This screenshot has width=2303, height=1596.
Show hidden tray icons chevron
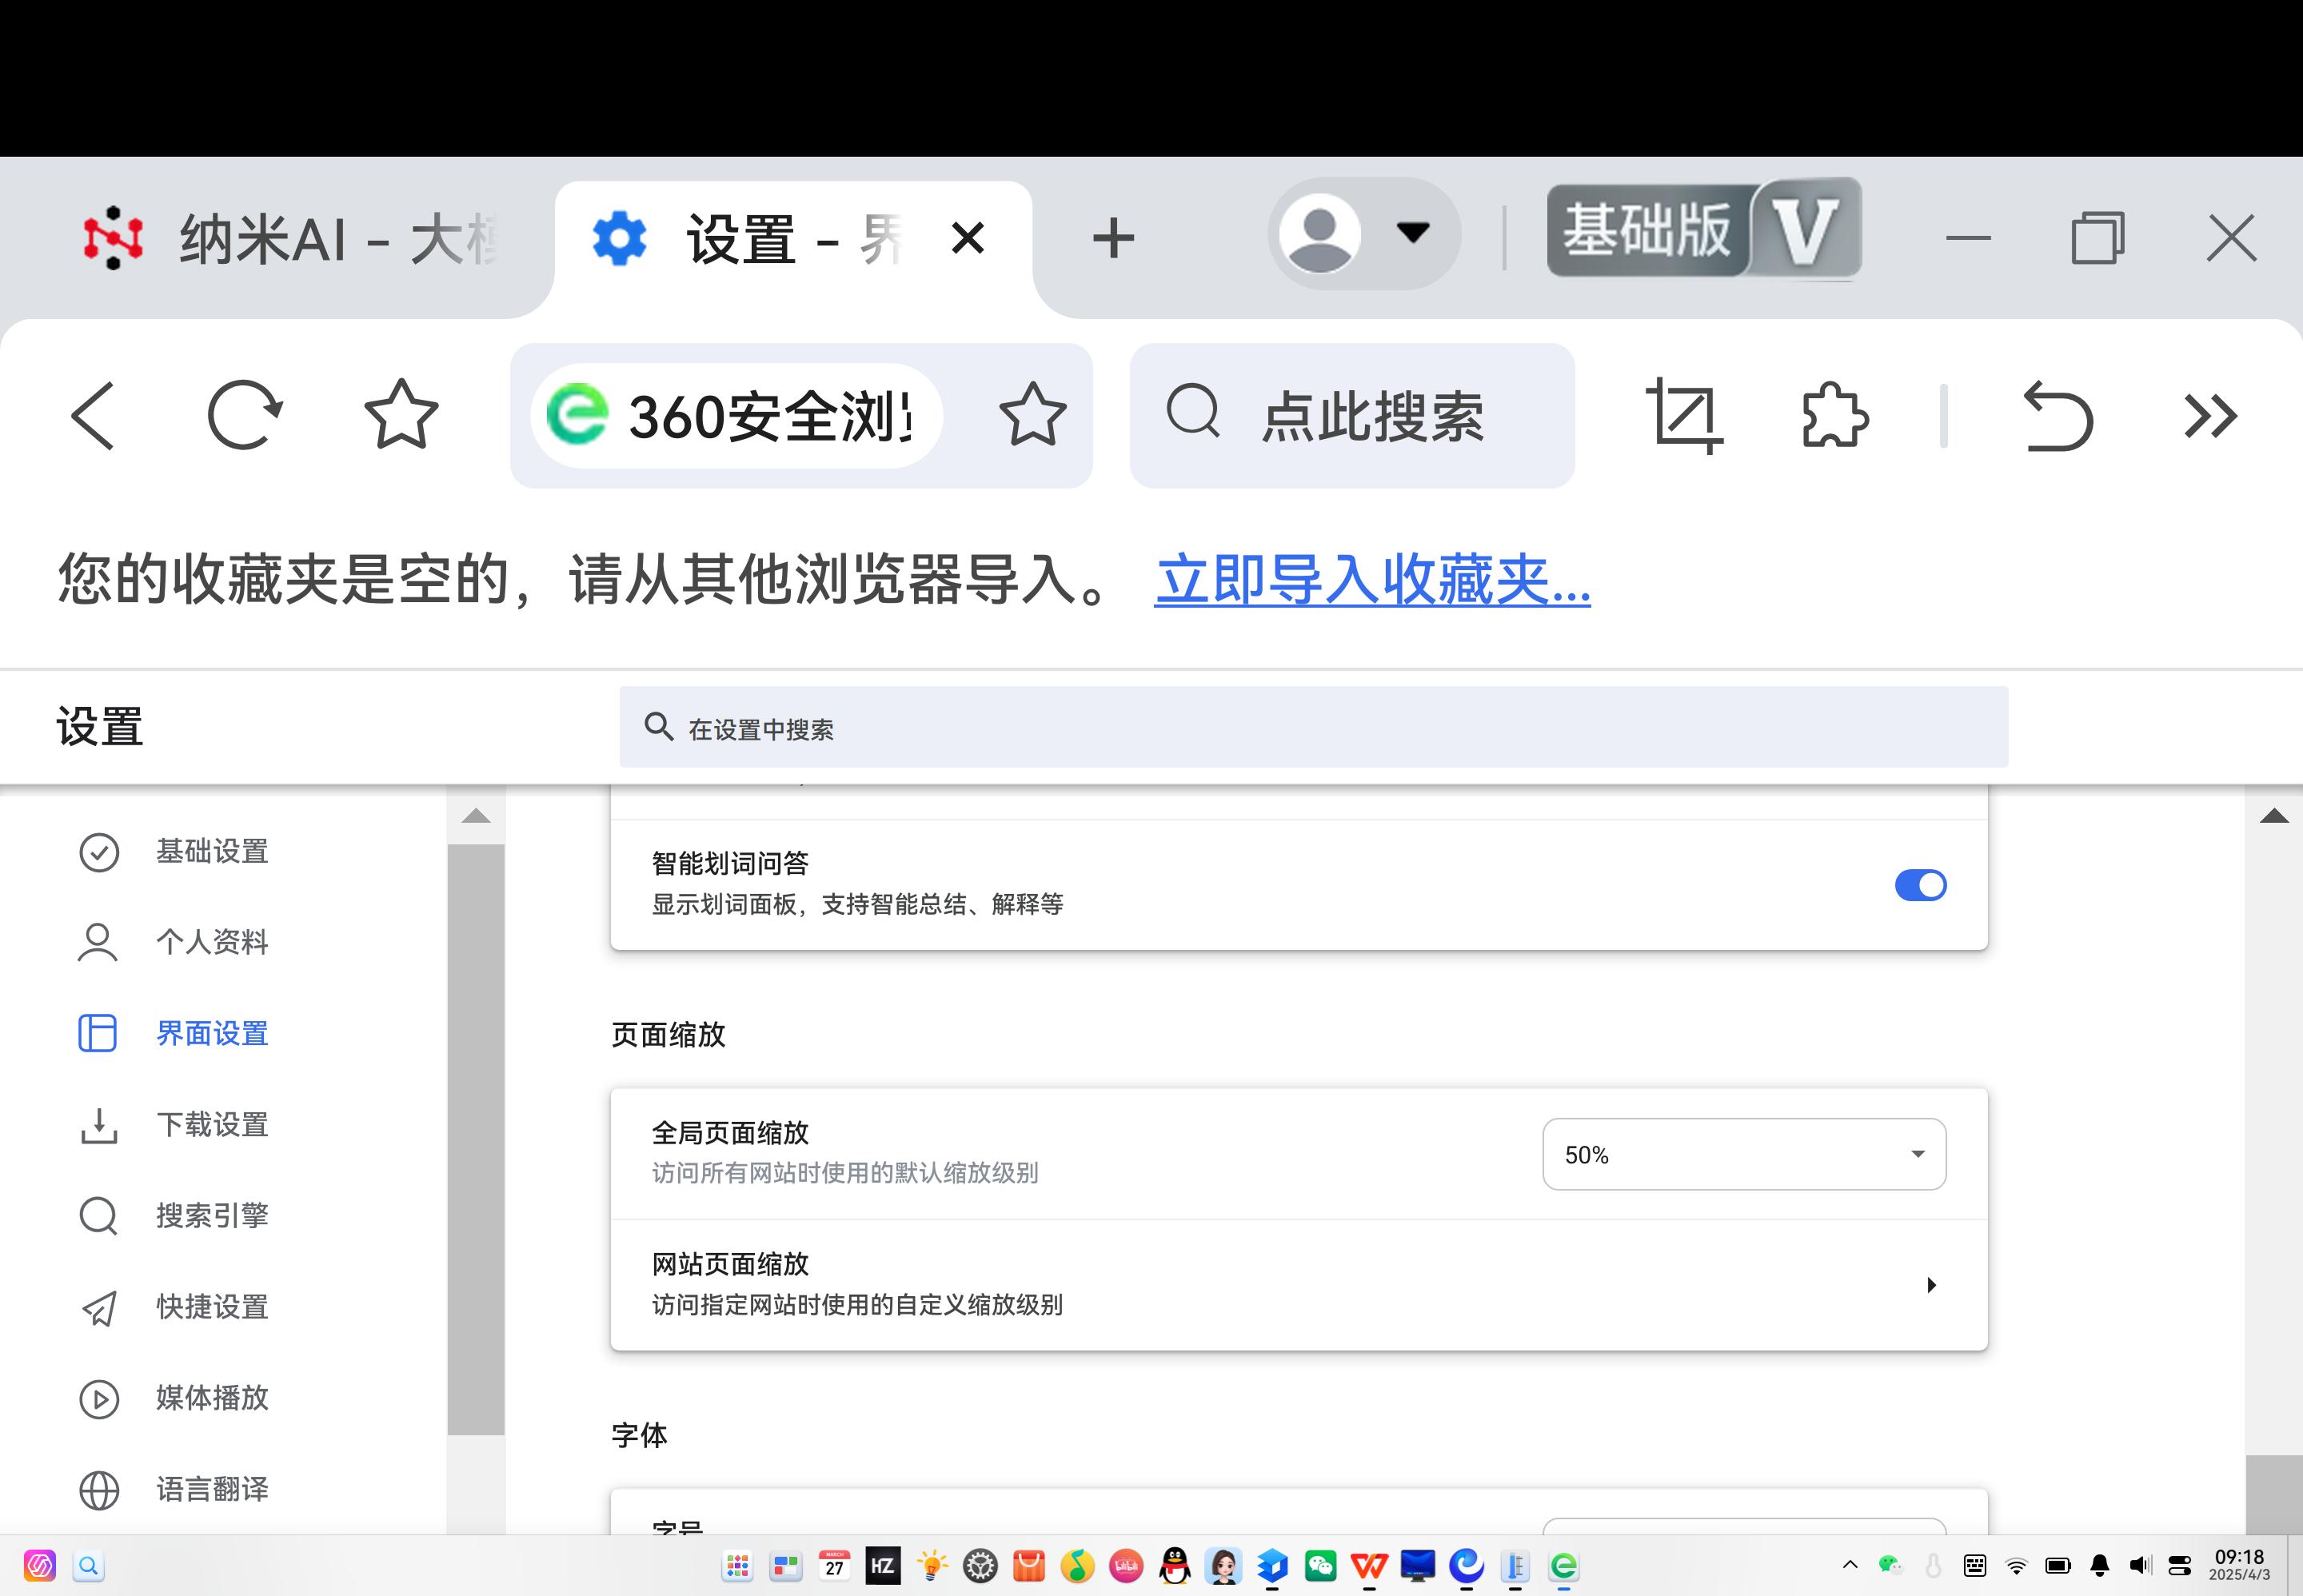coord(1849,1565)
